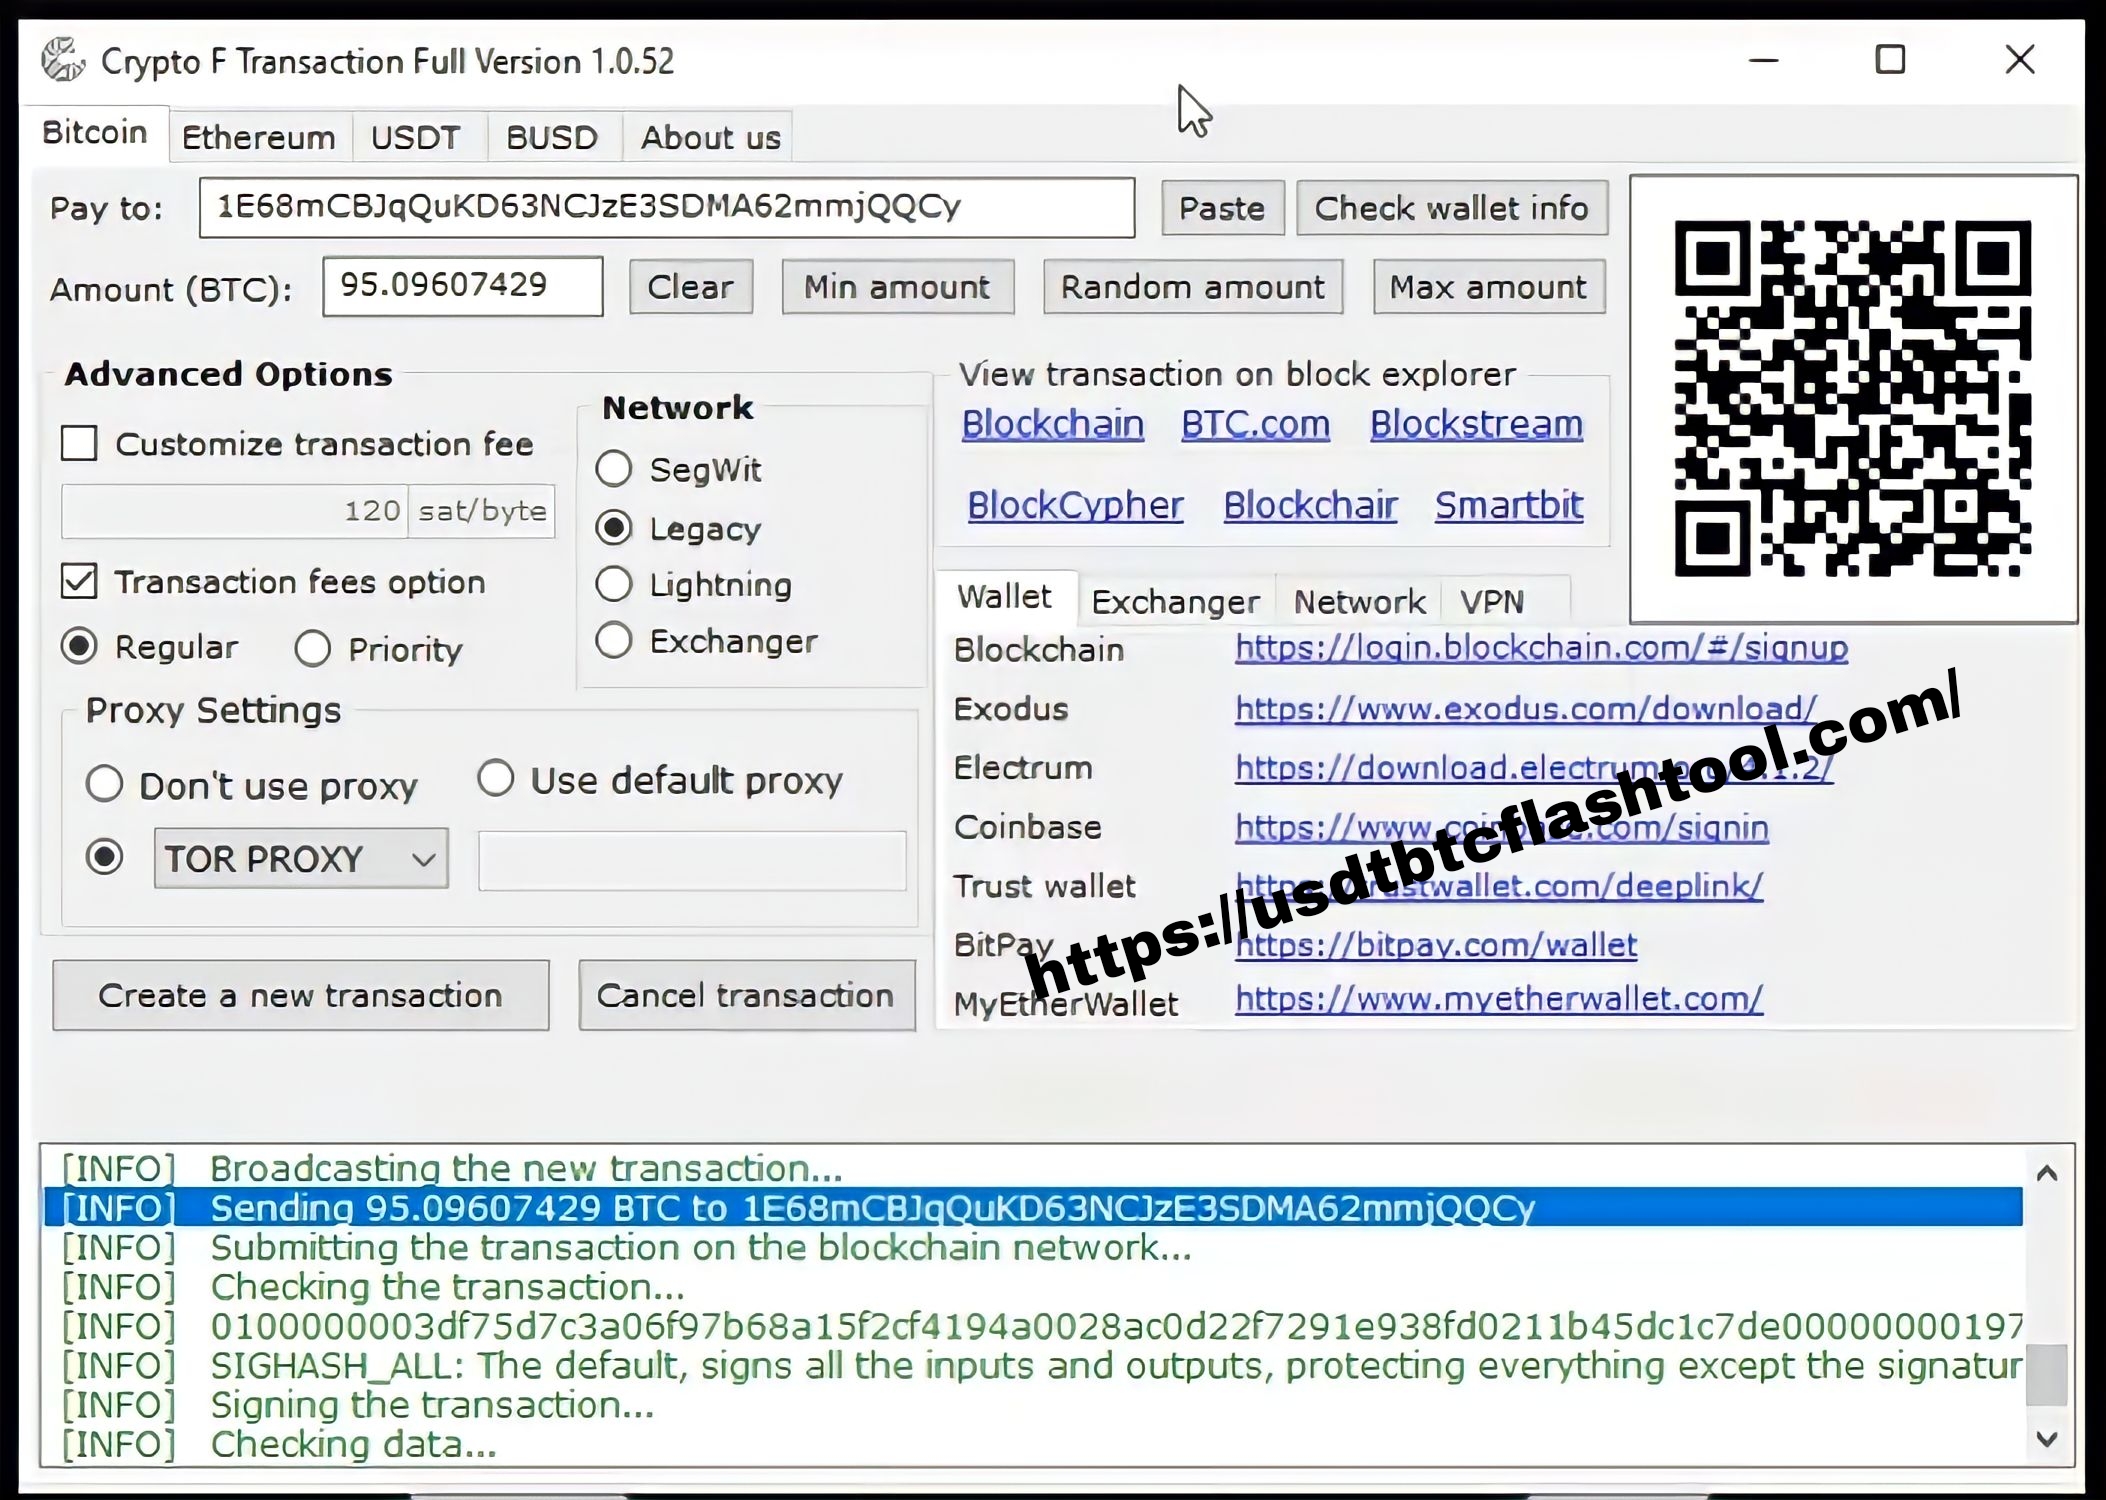This screenshot has width=2106, height=1500.
Task: Open the download.electrum link
Action: point(1534,767)
